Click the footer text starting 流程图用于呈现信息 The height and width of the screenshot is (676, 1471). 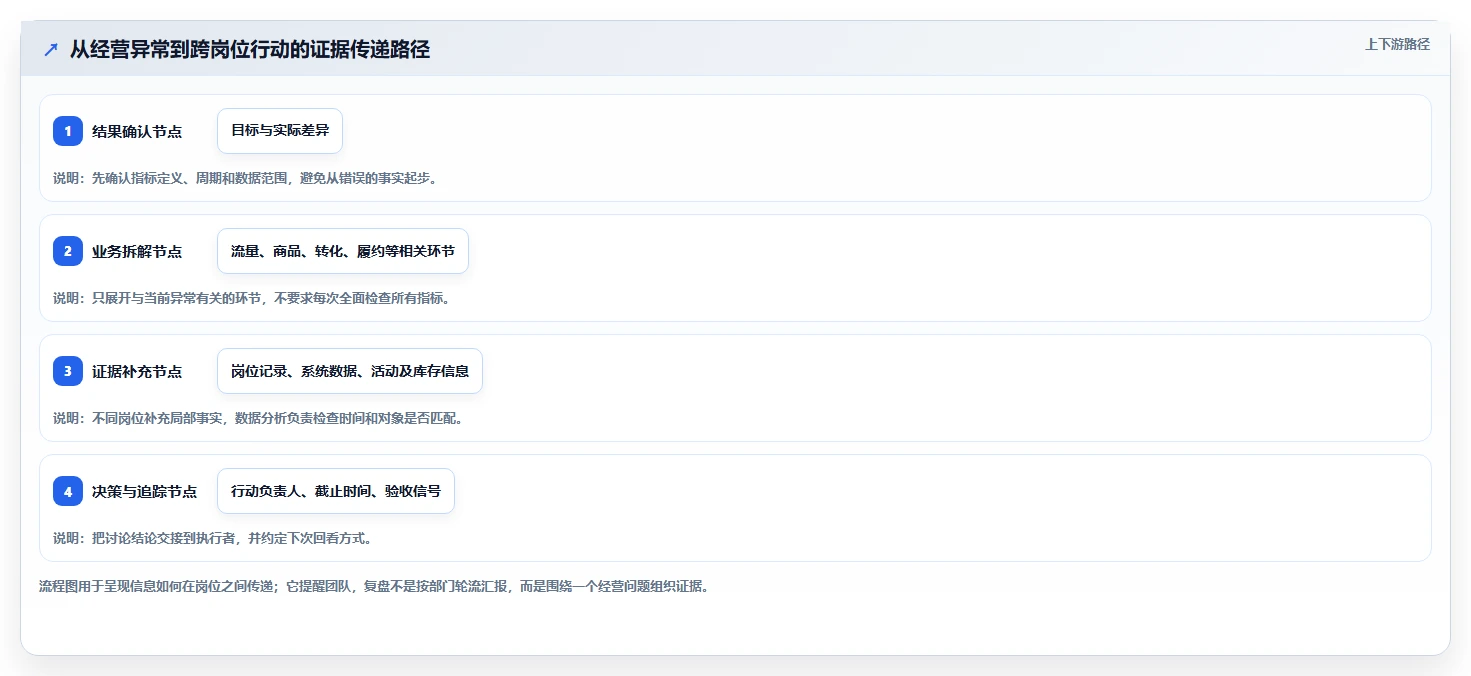374,586
